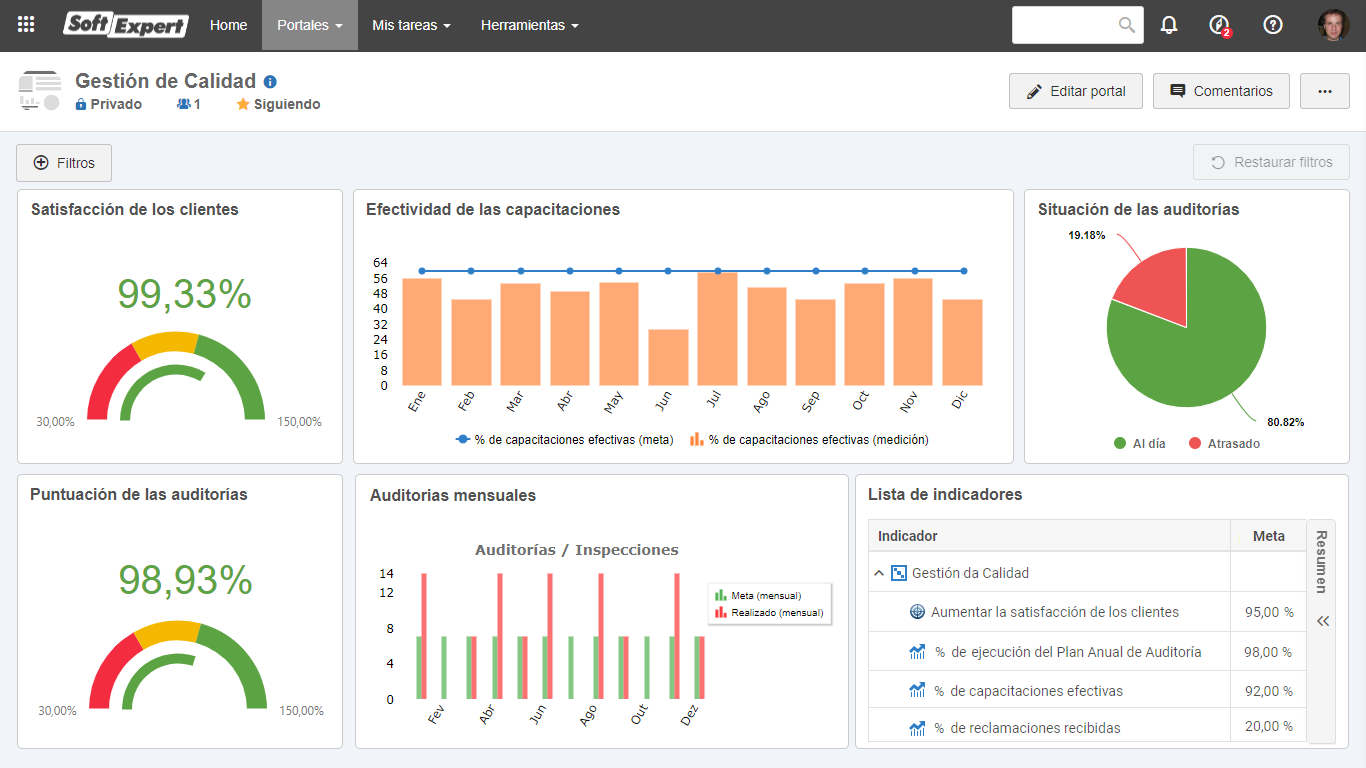Screen dimensions: 1366x768
Task: Open the Herramientas menu
Action: (529, 25)
